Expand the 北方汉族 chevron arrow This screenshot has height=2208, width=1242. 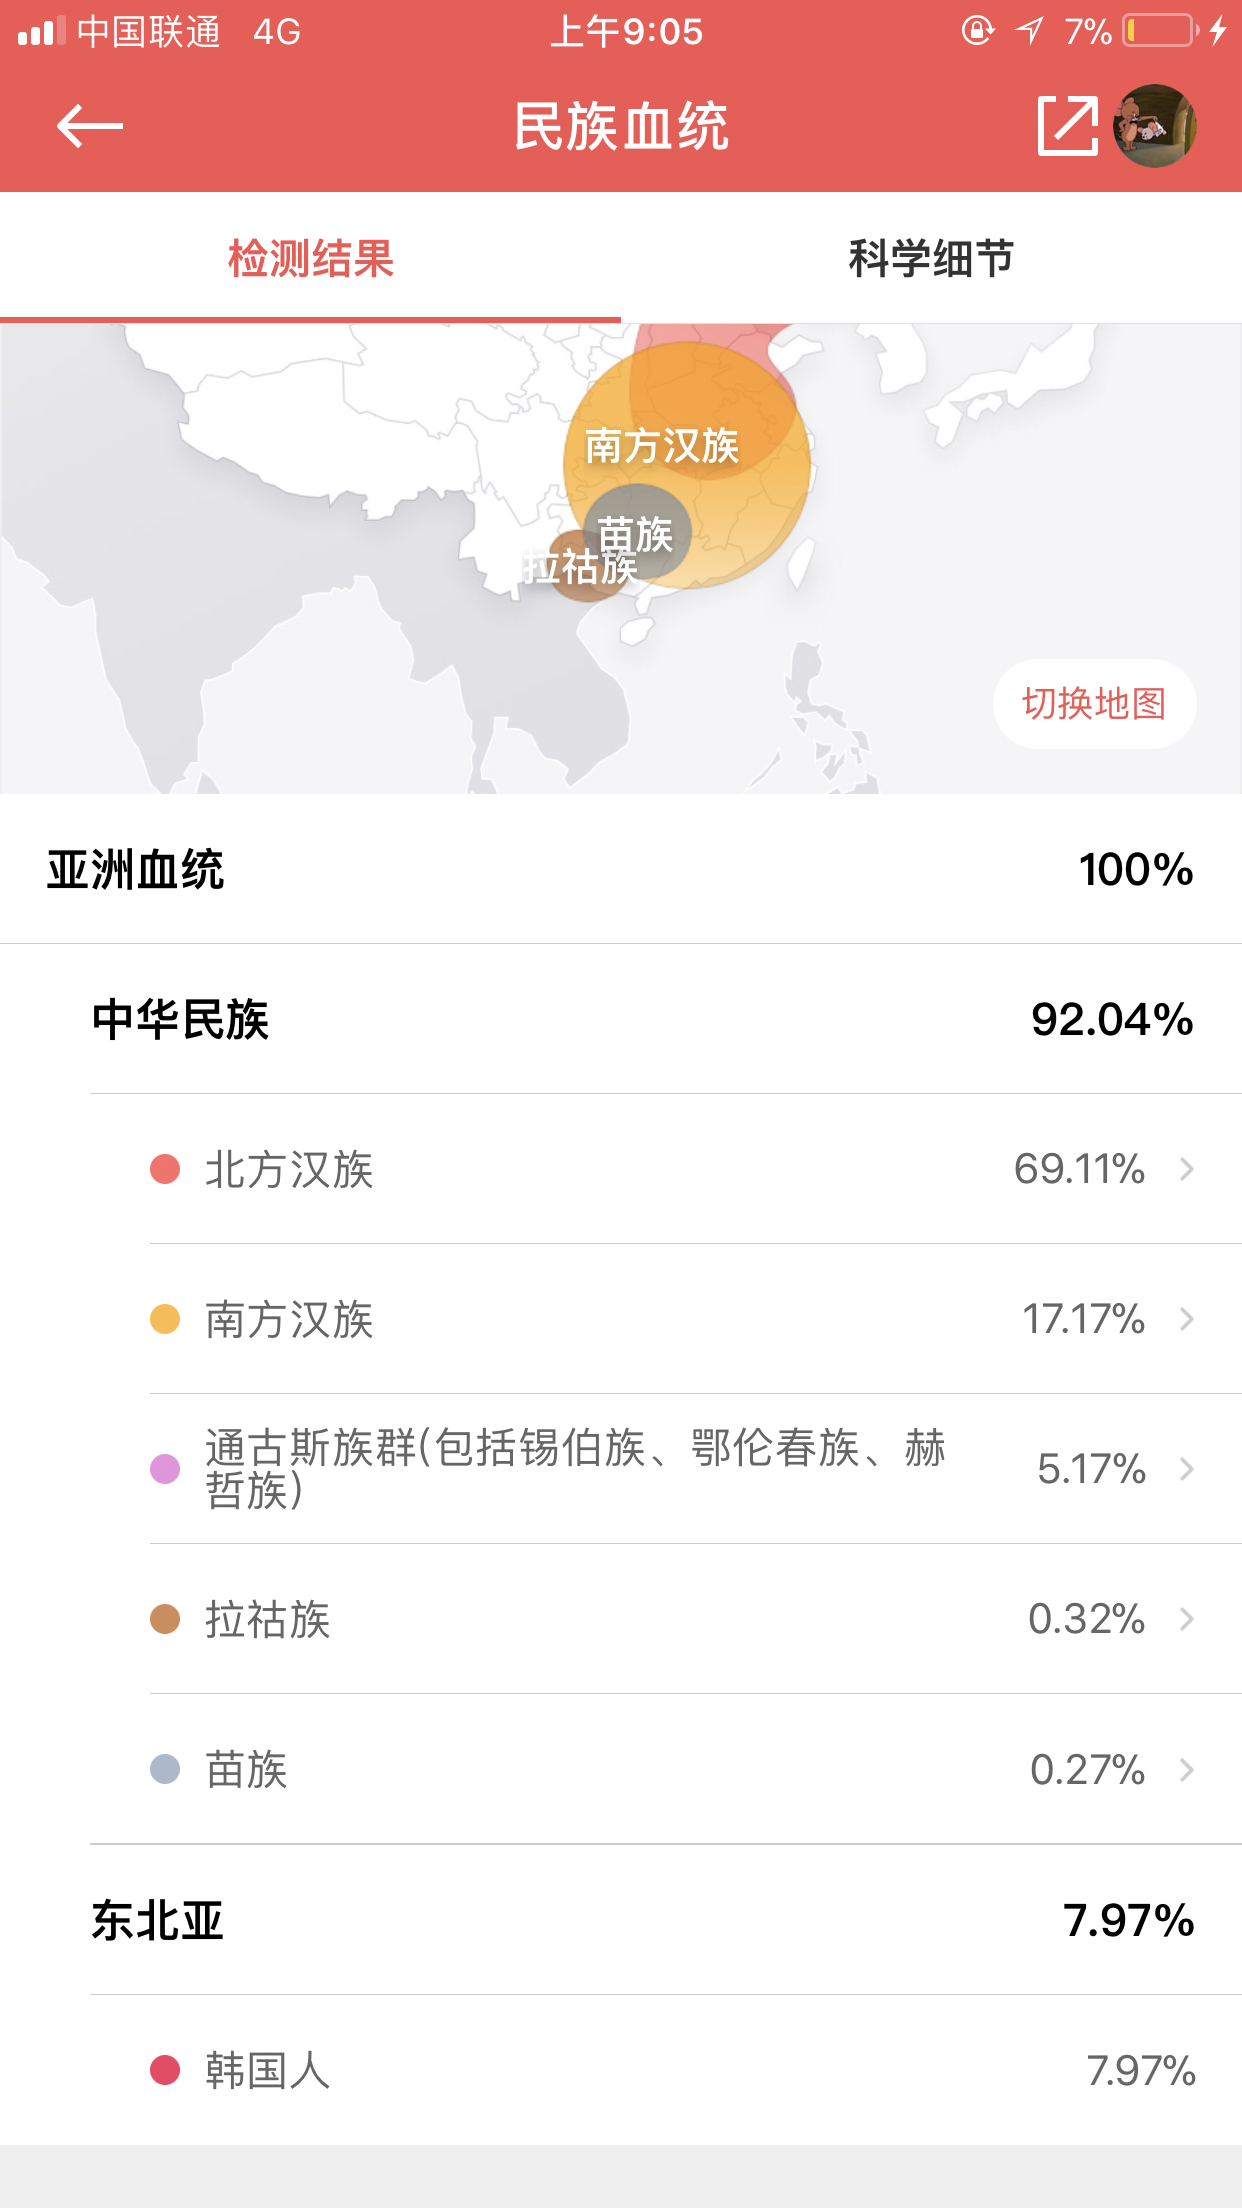tap(1187, 1169)
